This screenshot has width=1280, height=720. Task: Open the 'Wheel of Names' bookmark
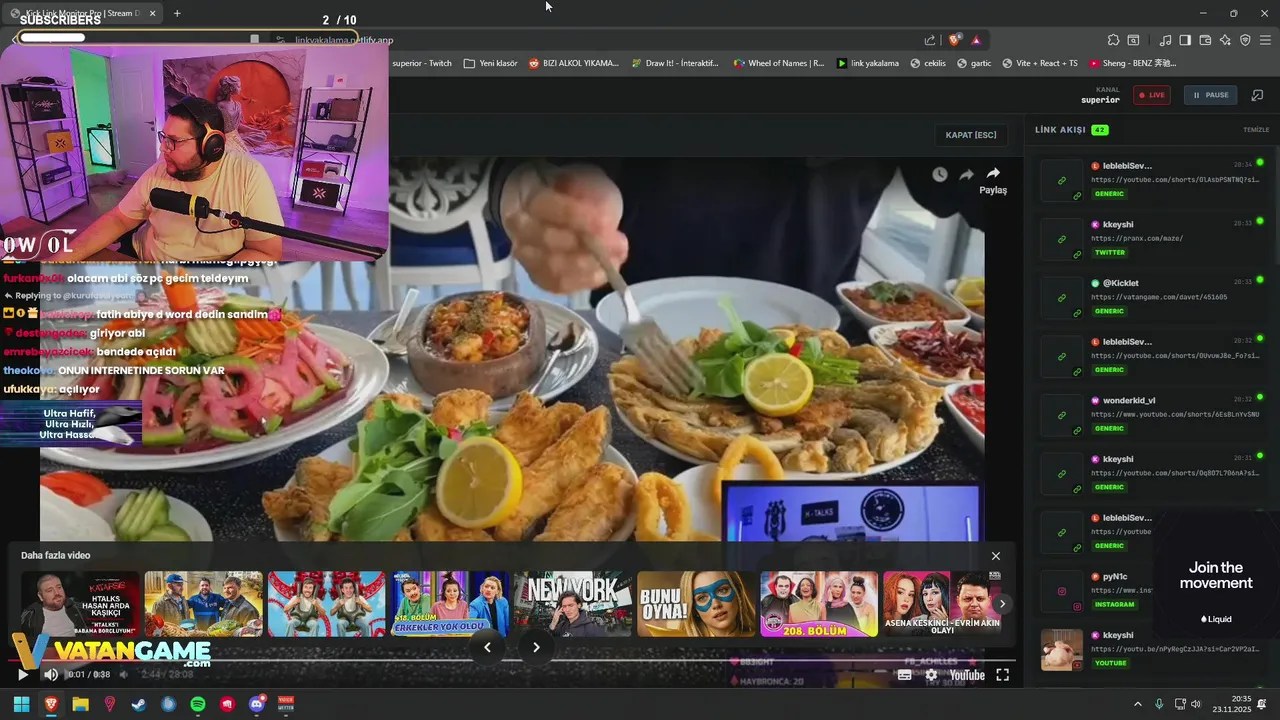779,63
